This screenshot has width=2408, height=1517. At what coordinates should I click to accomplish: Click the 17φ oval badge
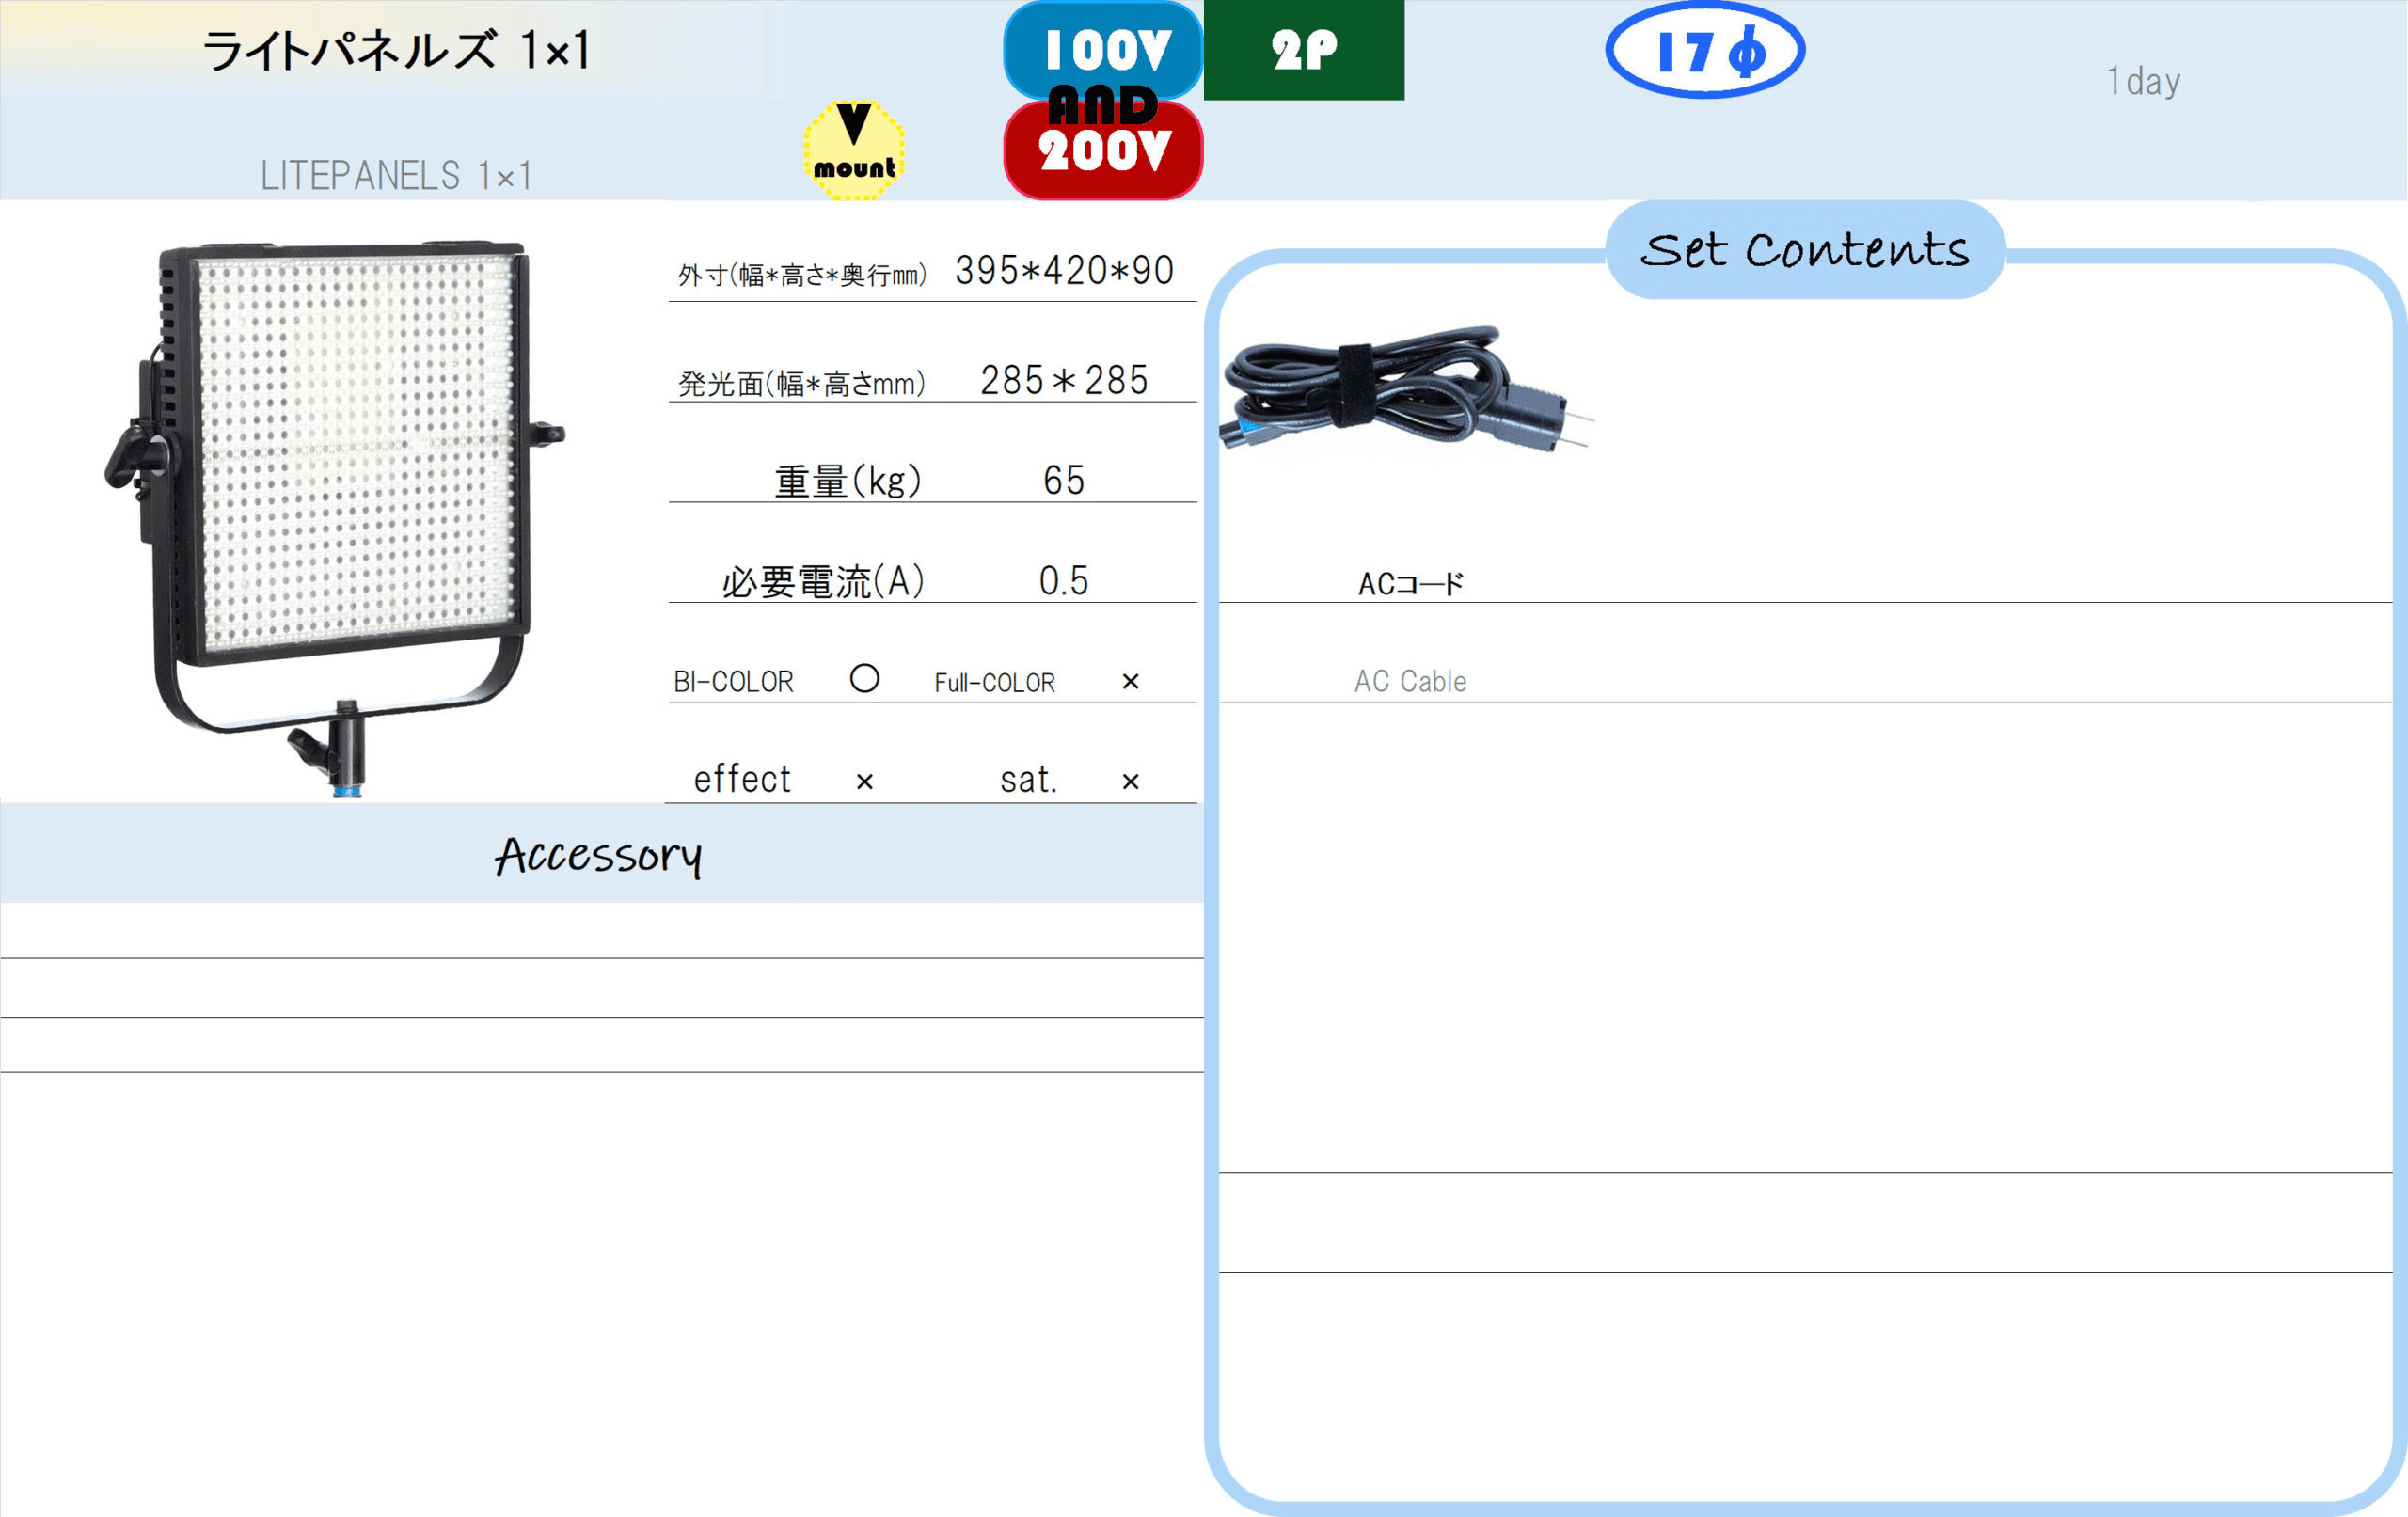point(1705,50)
